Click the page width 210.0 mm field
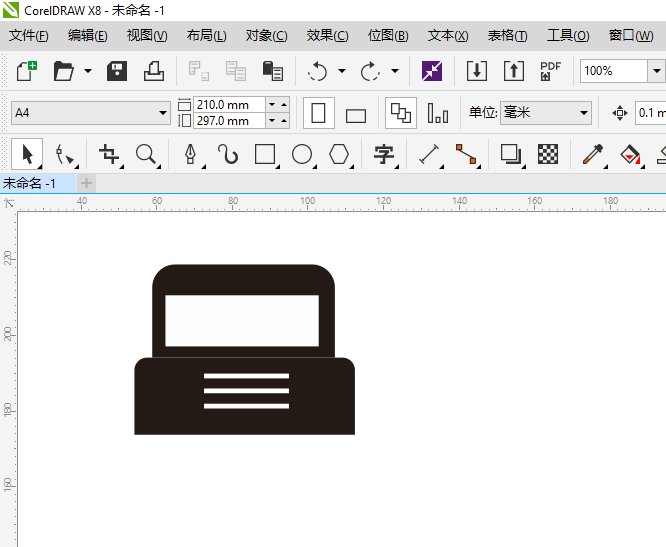This screenshot has height=547, width=666. point(229,104)
